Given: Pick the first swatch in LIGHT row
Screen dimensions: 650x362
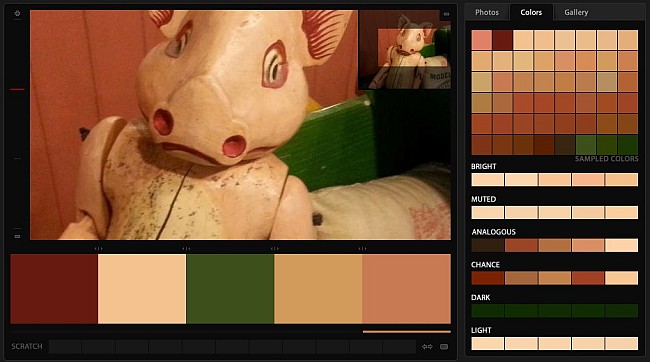Looking at the screenshot, I should (488, 343).
